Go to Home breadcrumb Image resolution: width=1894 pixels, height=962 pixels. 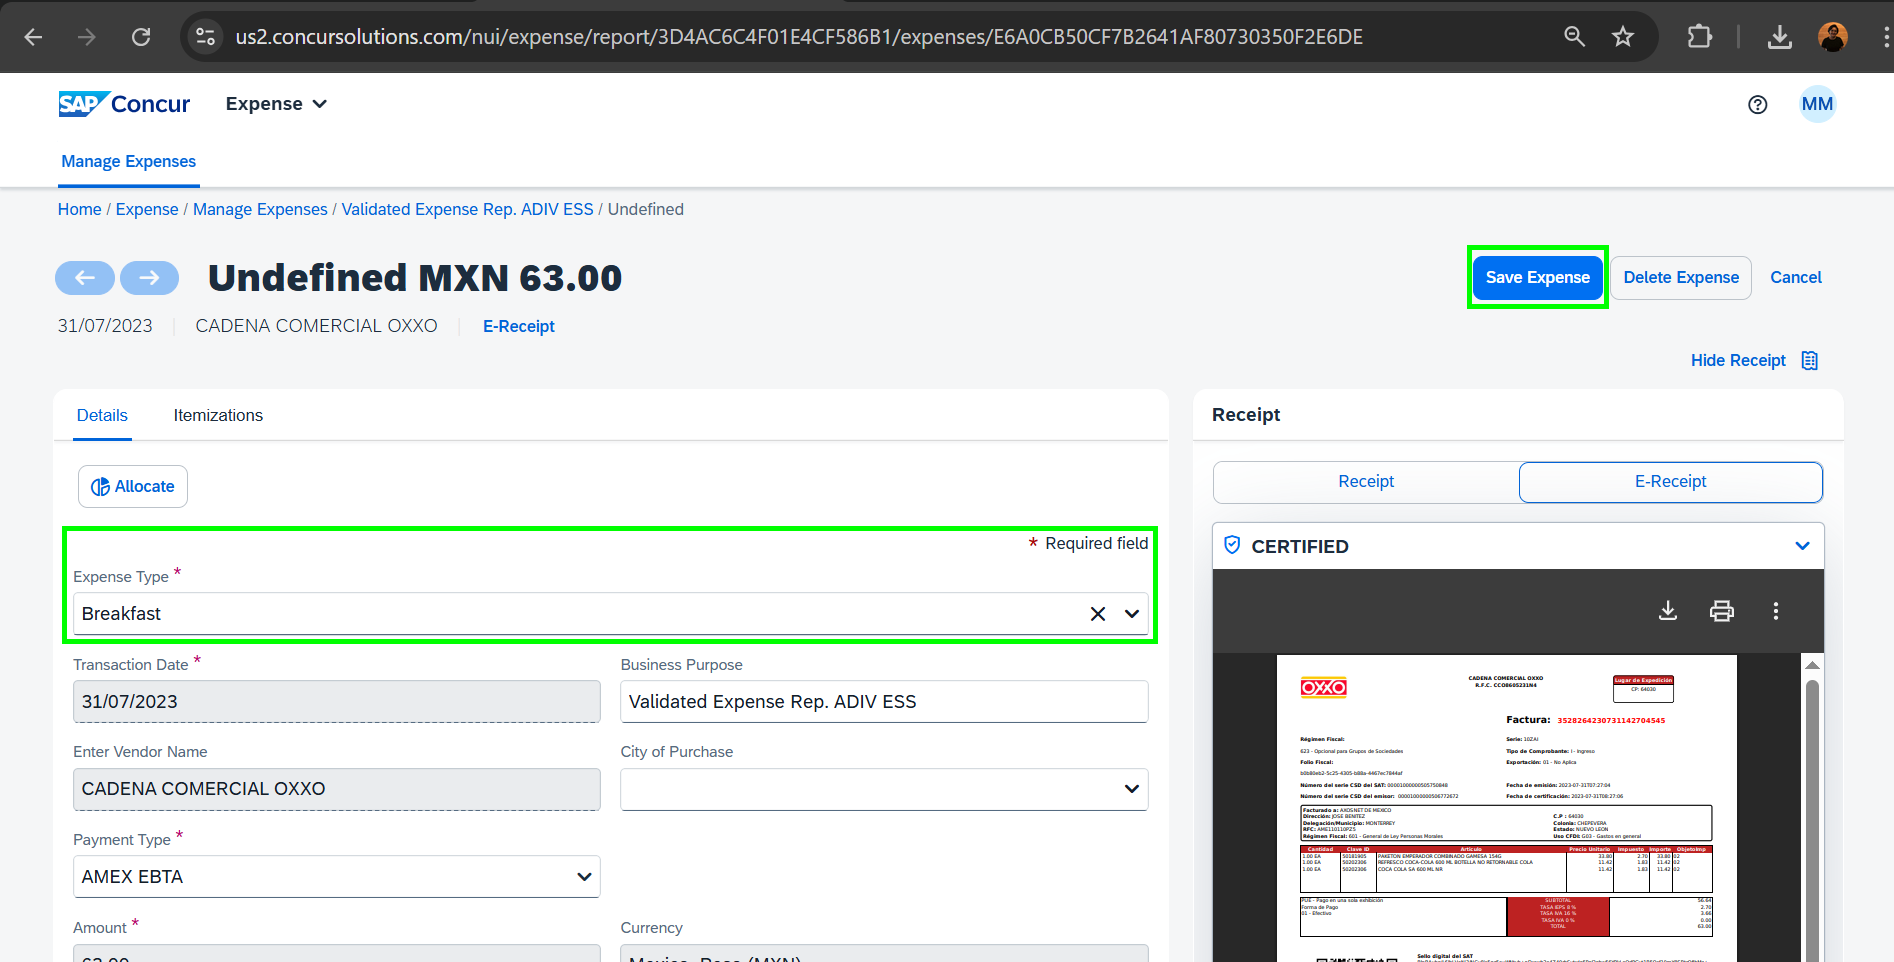coord(79,210)
